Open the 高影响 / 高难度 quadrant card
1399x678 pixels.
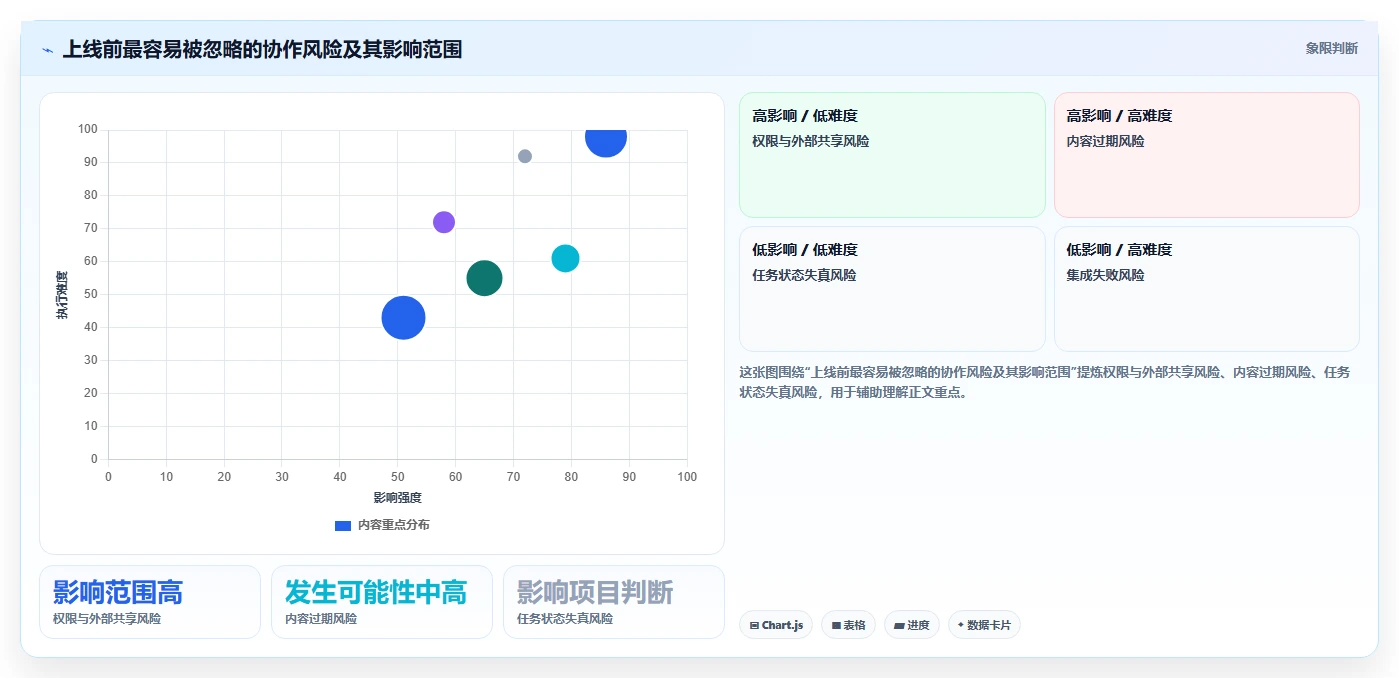1207,155
